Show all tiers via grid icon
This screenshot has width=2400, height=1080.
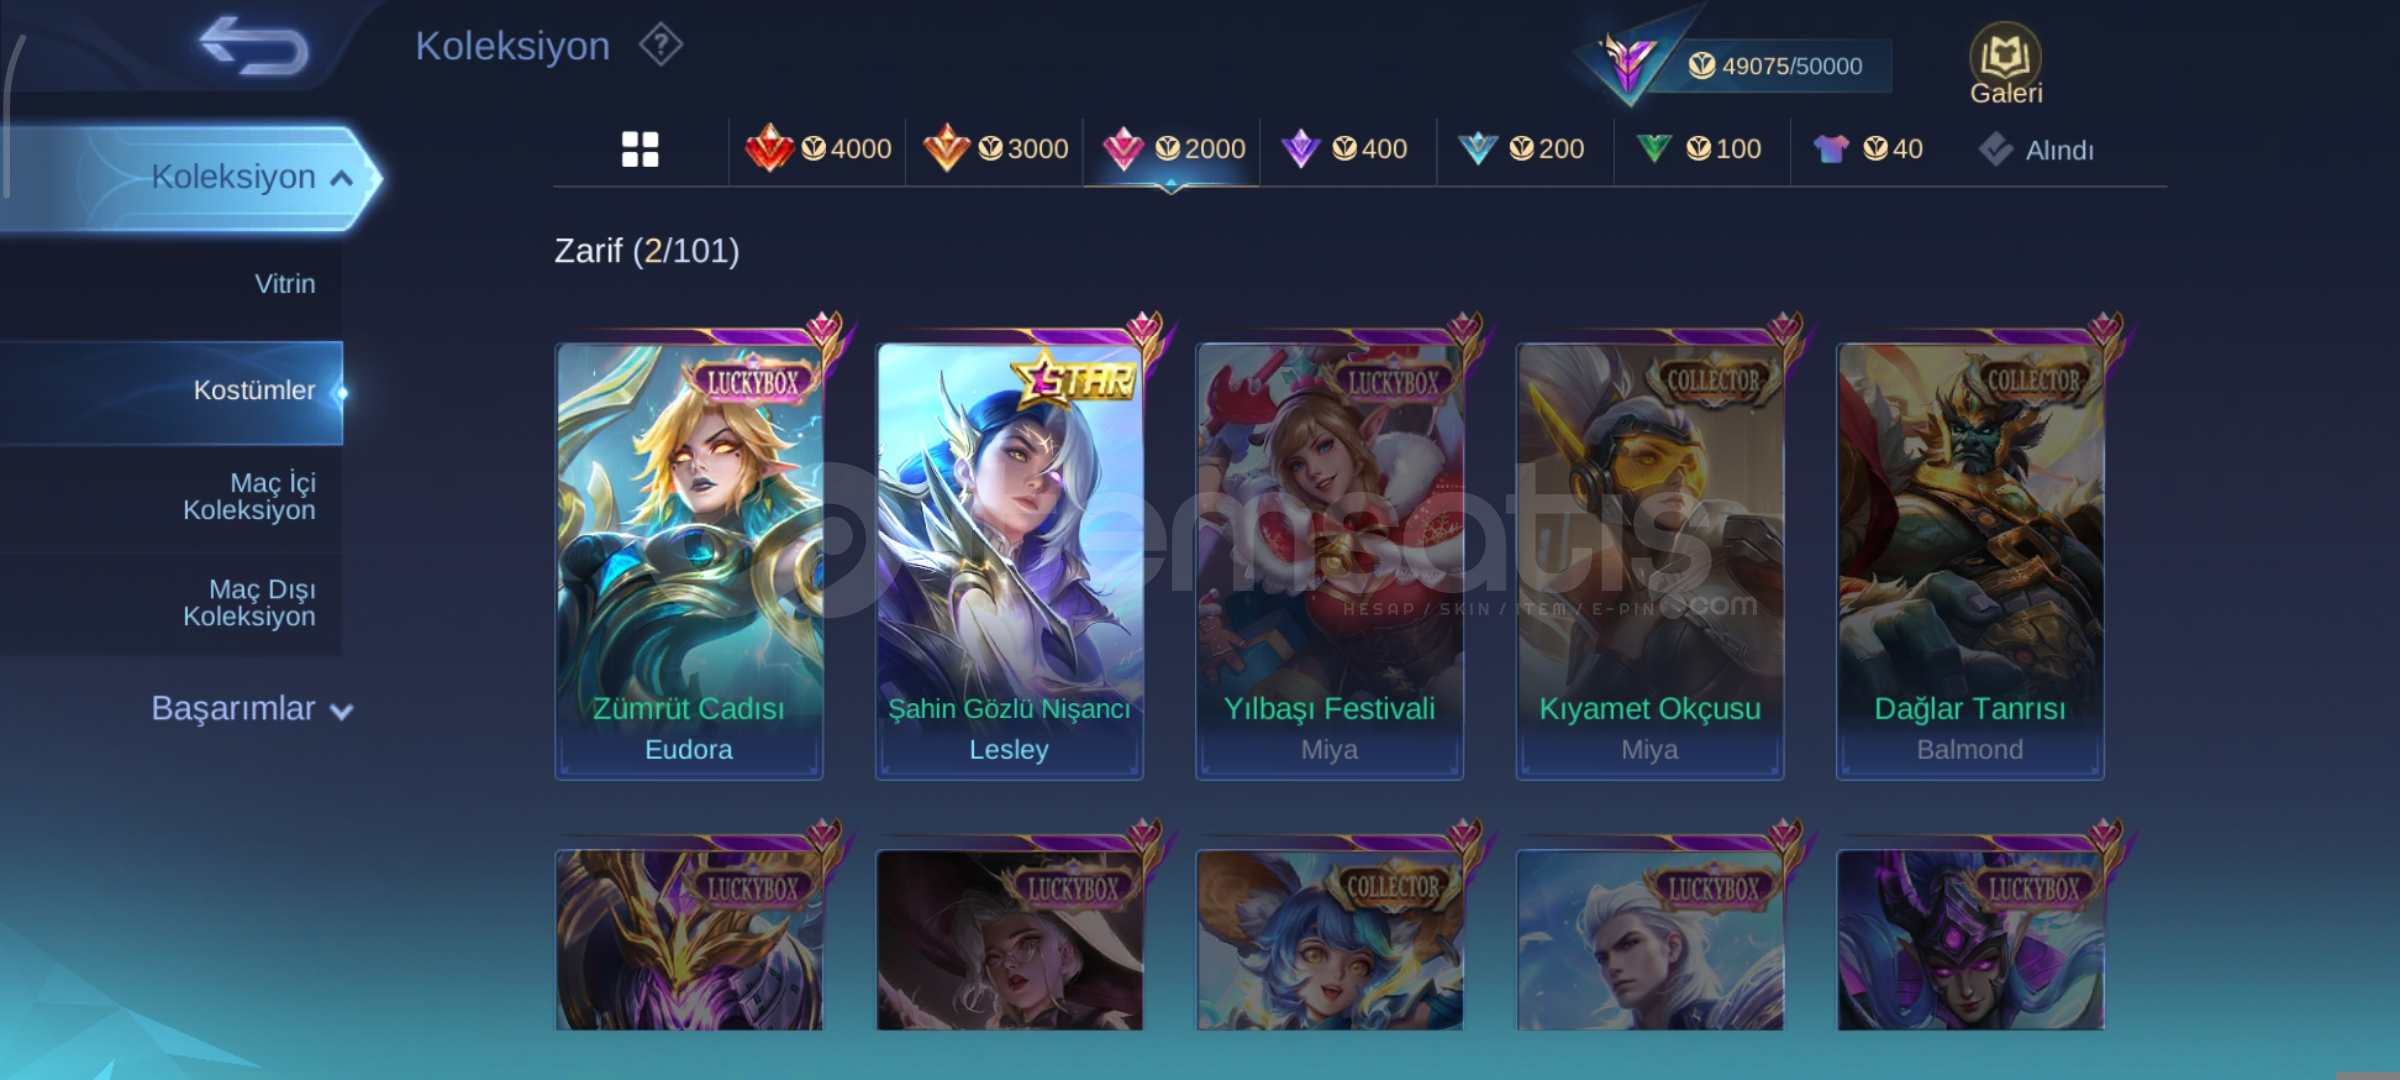pos(640,149)
